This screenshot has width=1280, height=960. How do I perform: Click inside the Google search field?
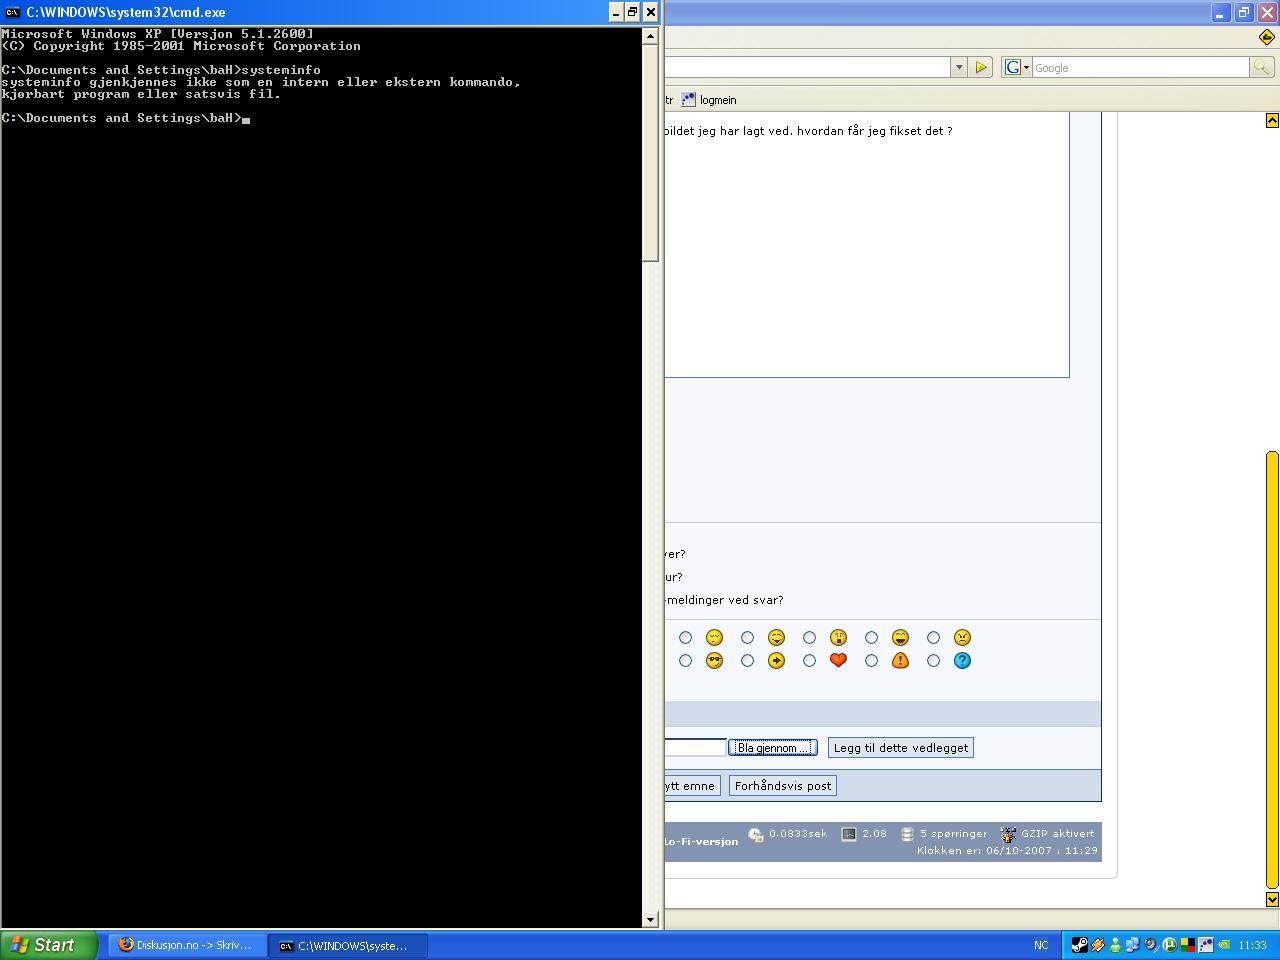point(1140,67)
